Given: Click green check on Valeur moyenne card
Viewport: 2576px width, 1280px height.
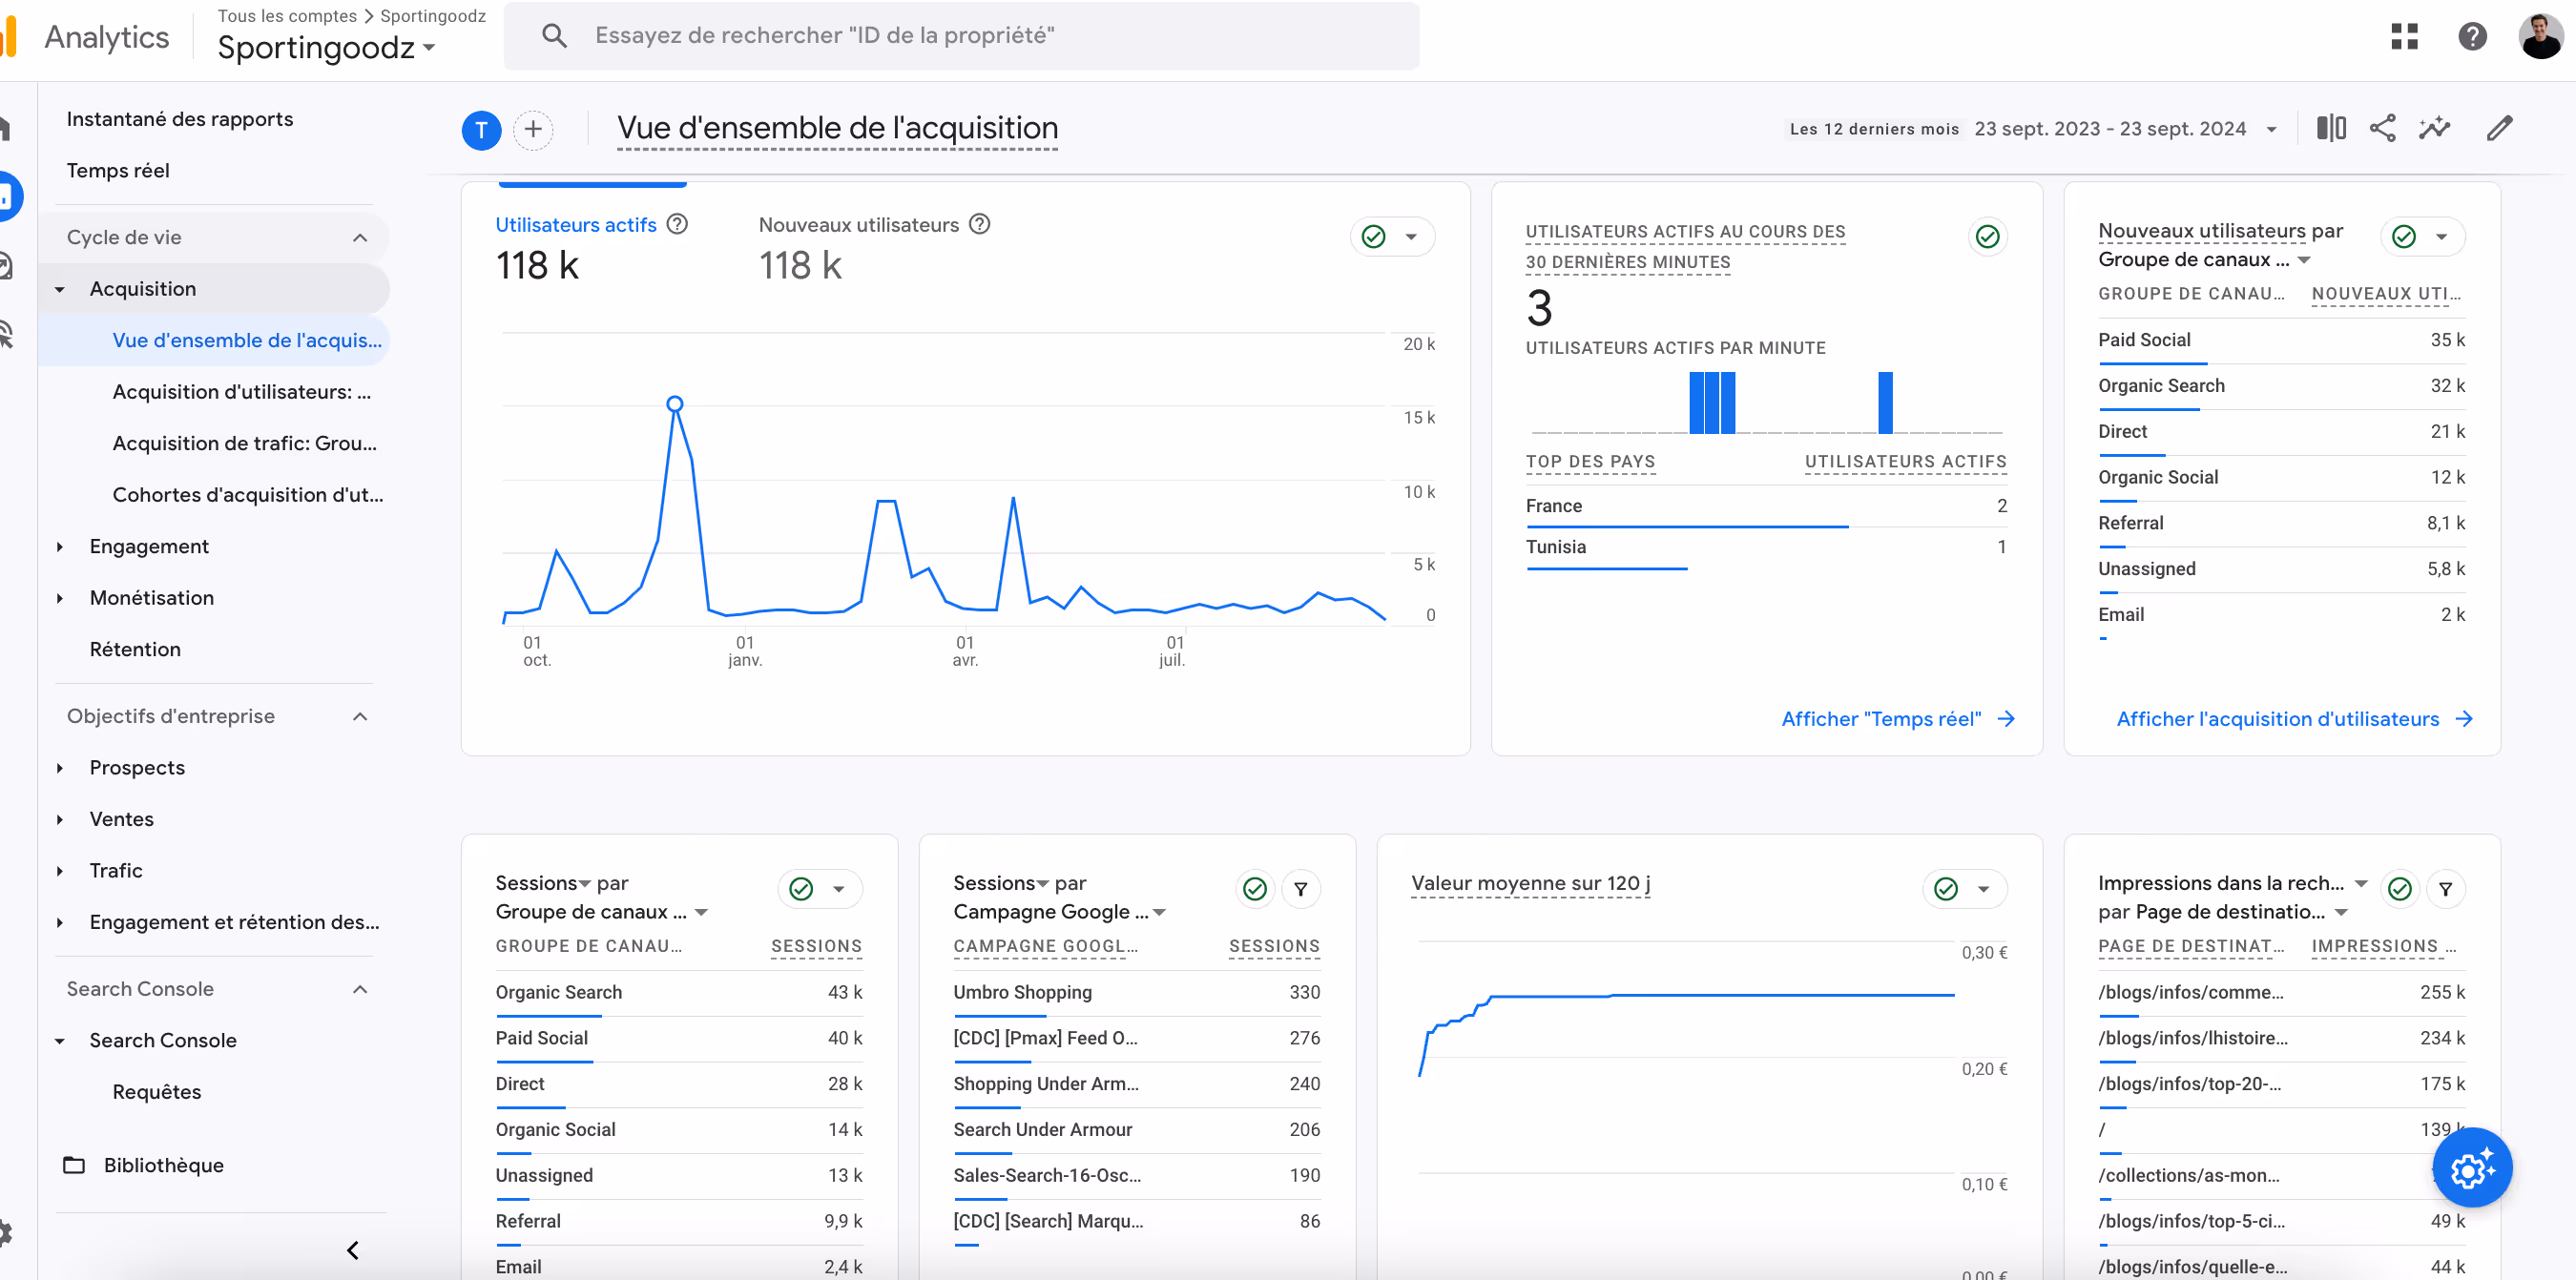Looking at the screenshot, I should pyautogui.click(x=1946, y=889).
